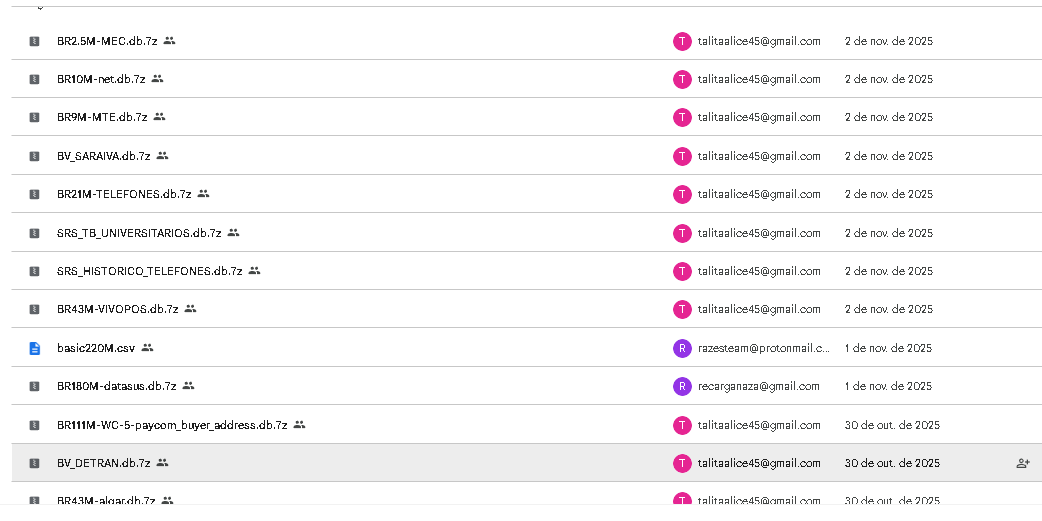The width and height of the screenshot is (1042, 521).
Task: Click shared-people icon beside BR111M-WC-5-paycom_buyer_address.db.7z
Action: (300, 424)
